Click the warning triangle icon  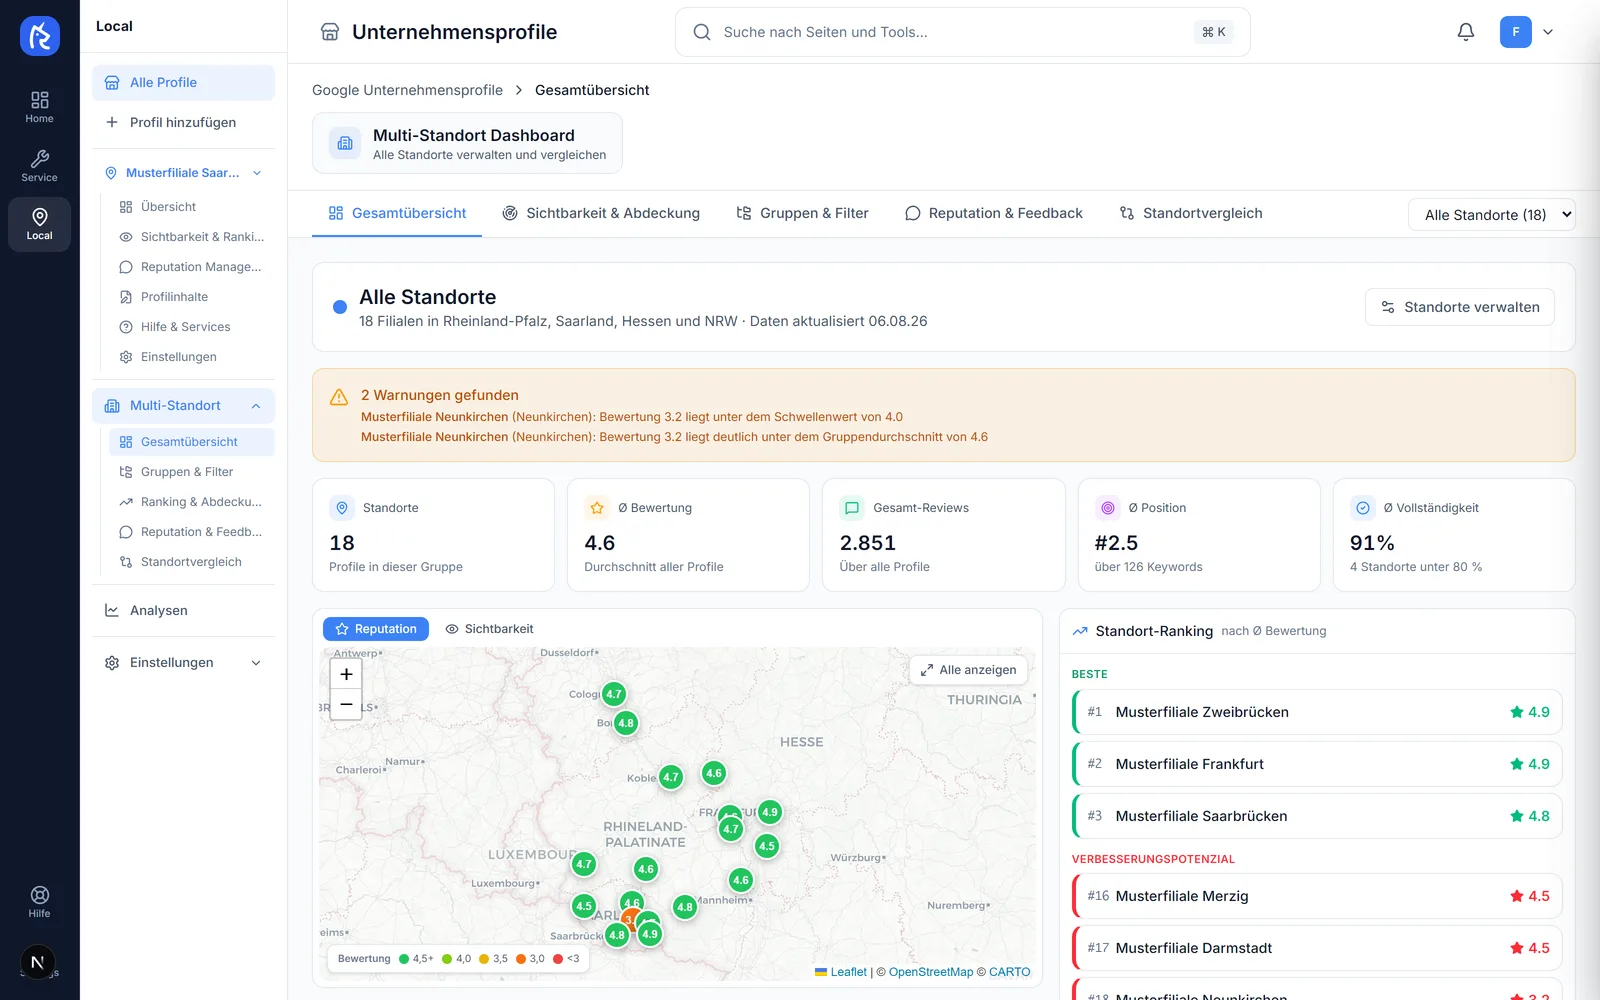point(339,397)
